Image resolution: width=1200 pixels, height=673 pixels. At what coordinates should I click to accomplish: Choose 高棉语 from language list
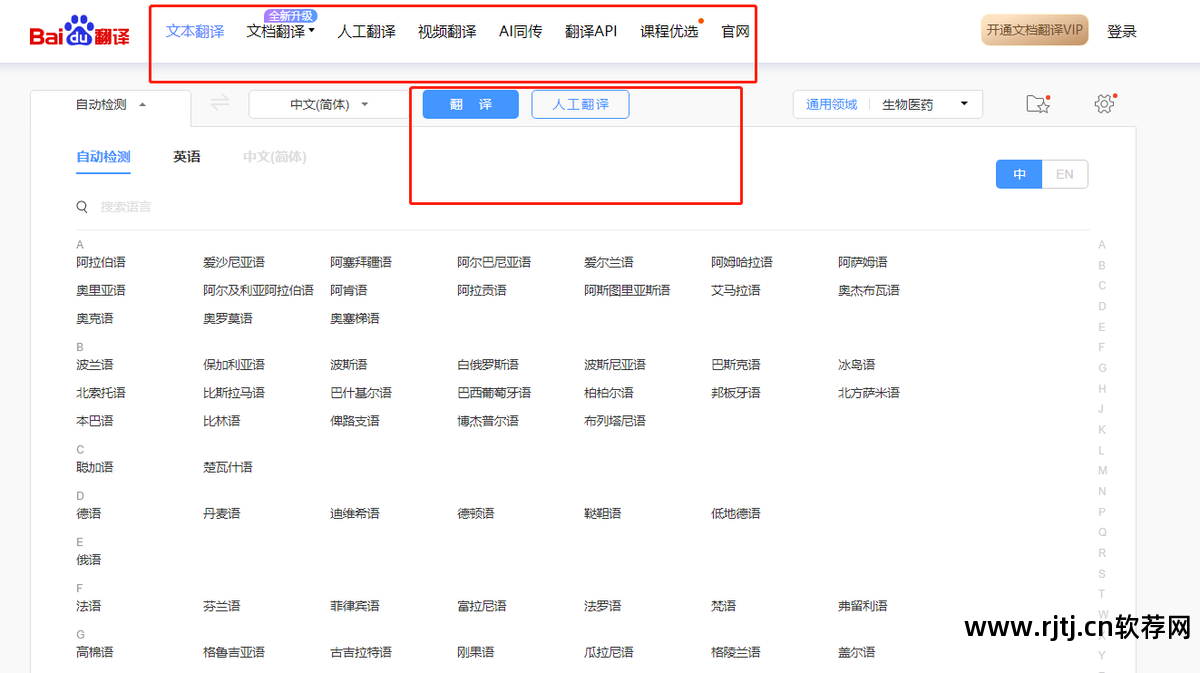[95, 651]
